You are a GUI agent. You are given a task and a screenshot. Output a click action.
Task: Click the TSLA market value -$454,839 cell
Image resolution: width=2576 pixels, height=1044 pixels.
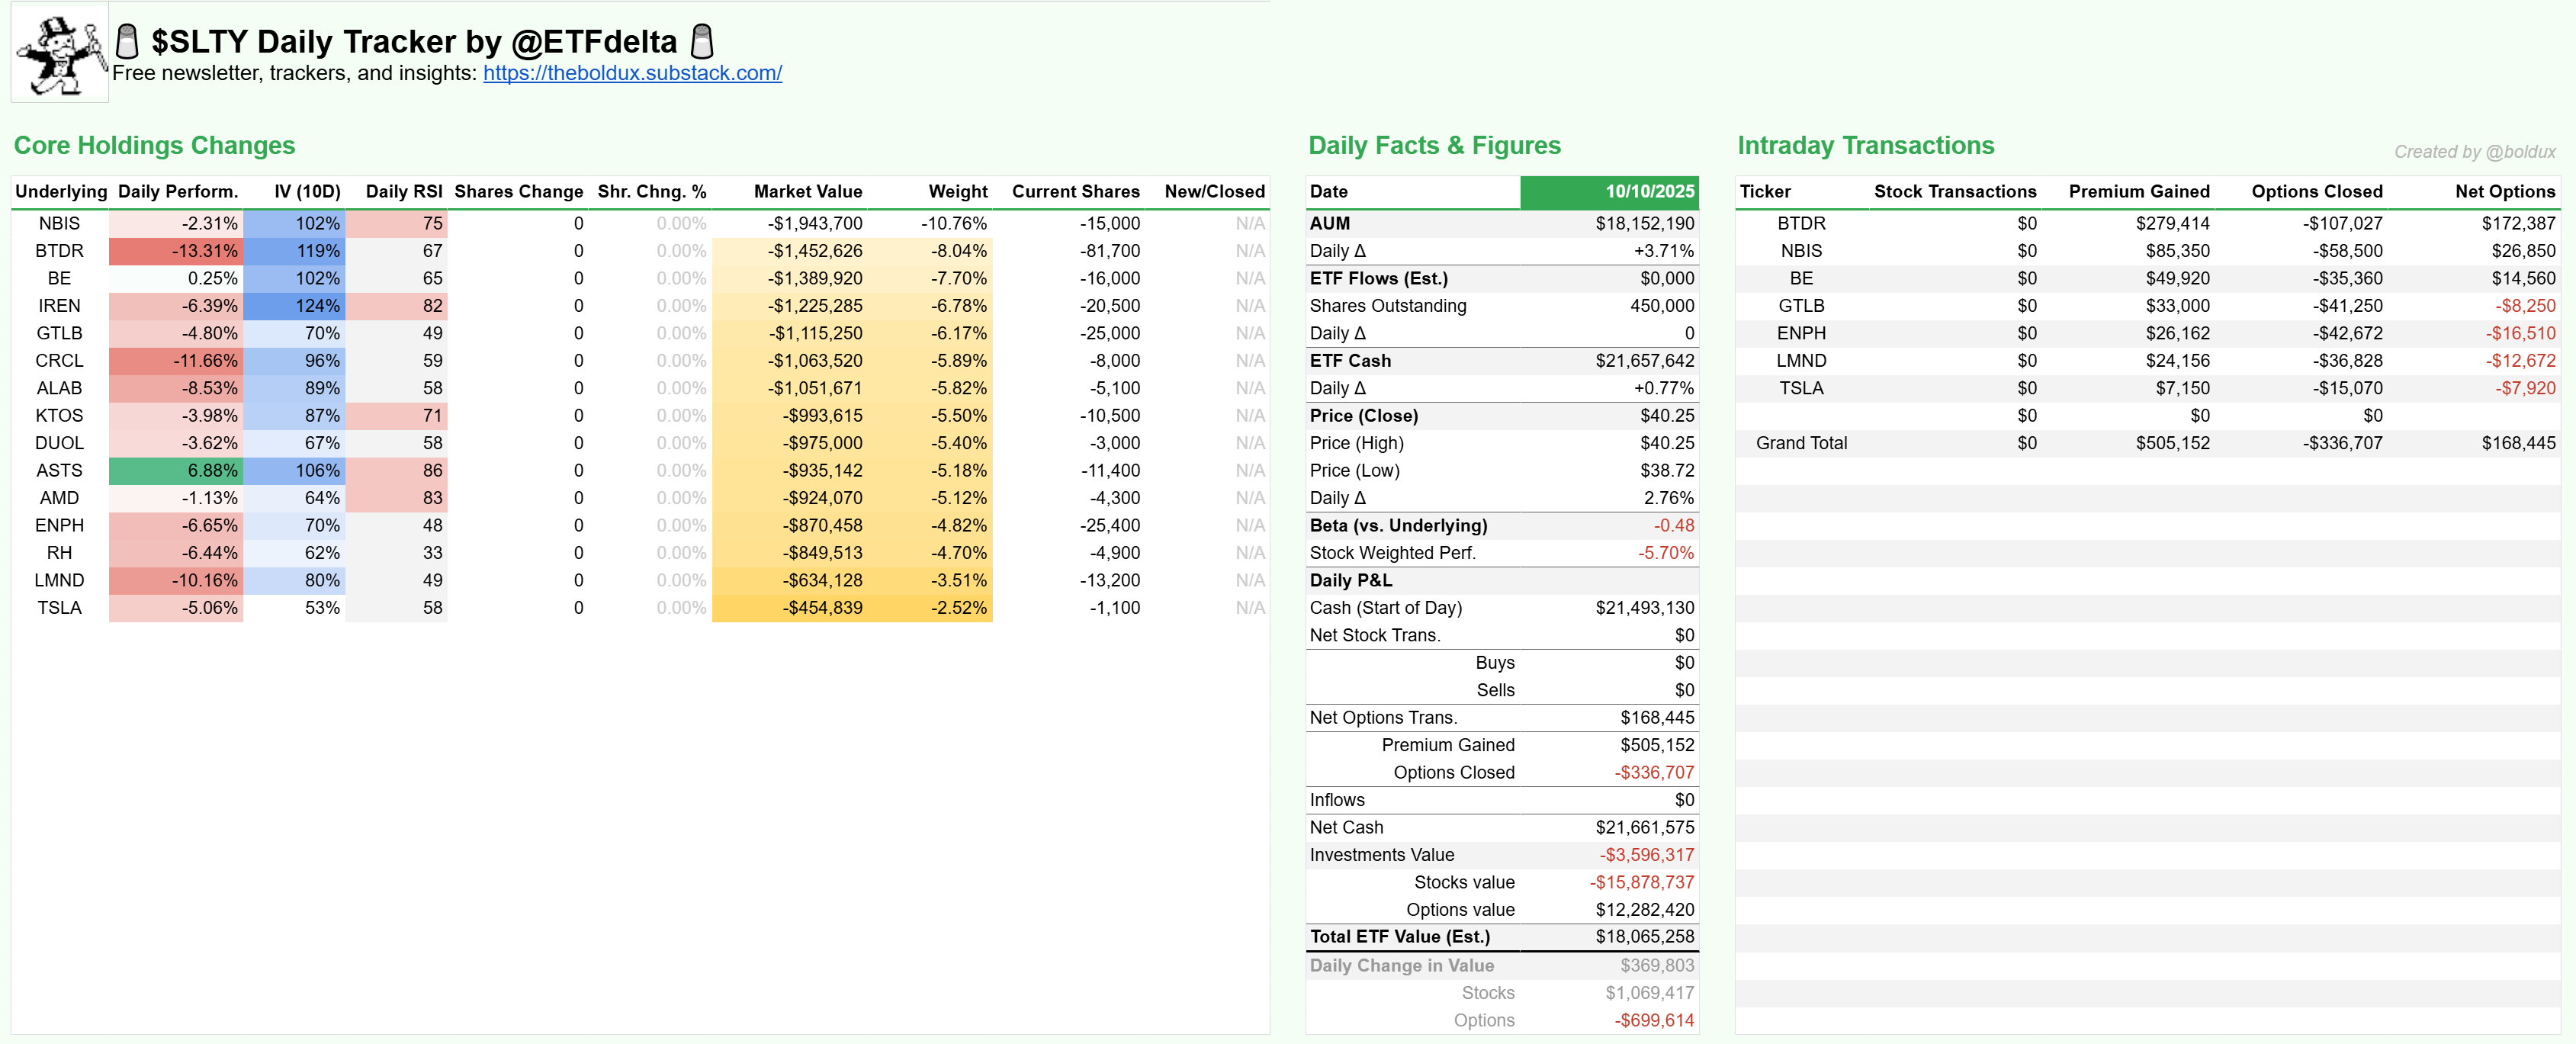[822, 608]
